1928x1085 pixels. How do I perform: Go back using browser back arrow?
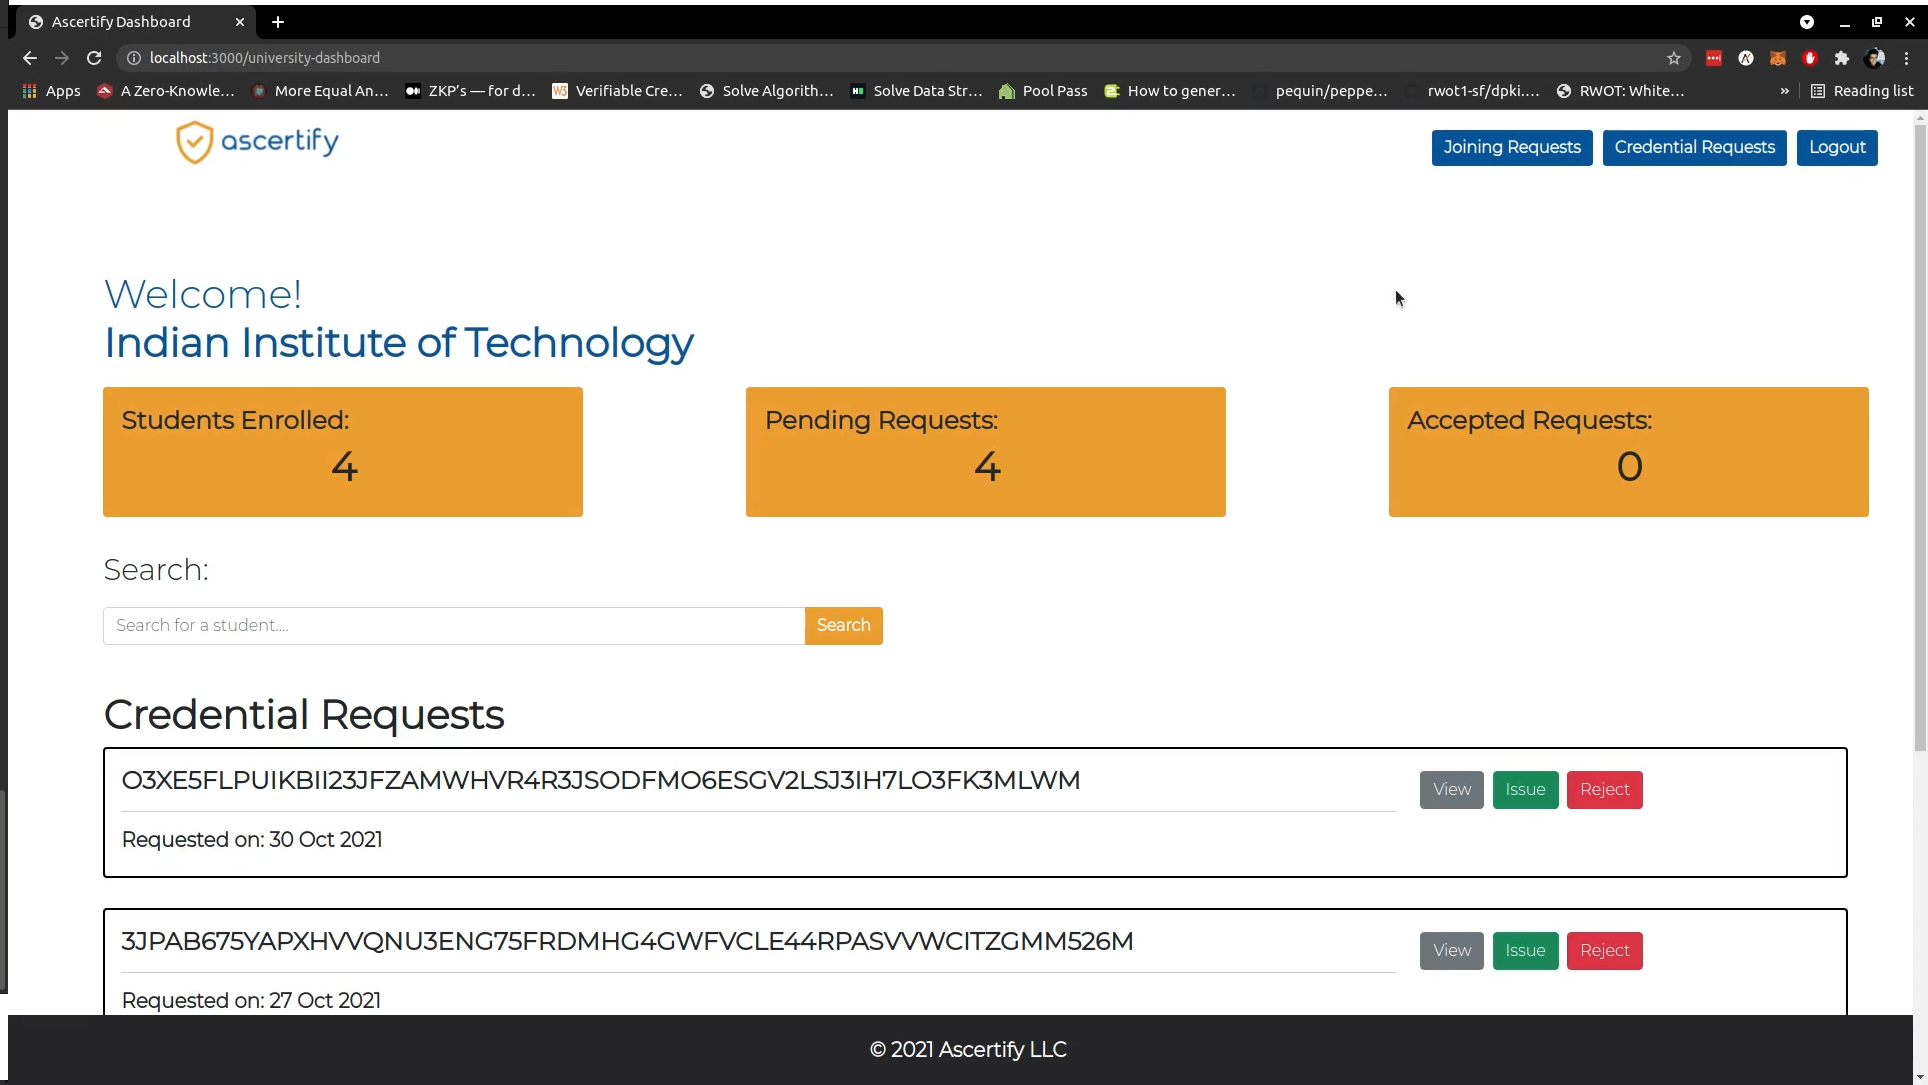[30, 58]
